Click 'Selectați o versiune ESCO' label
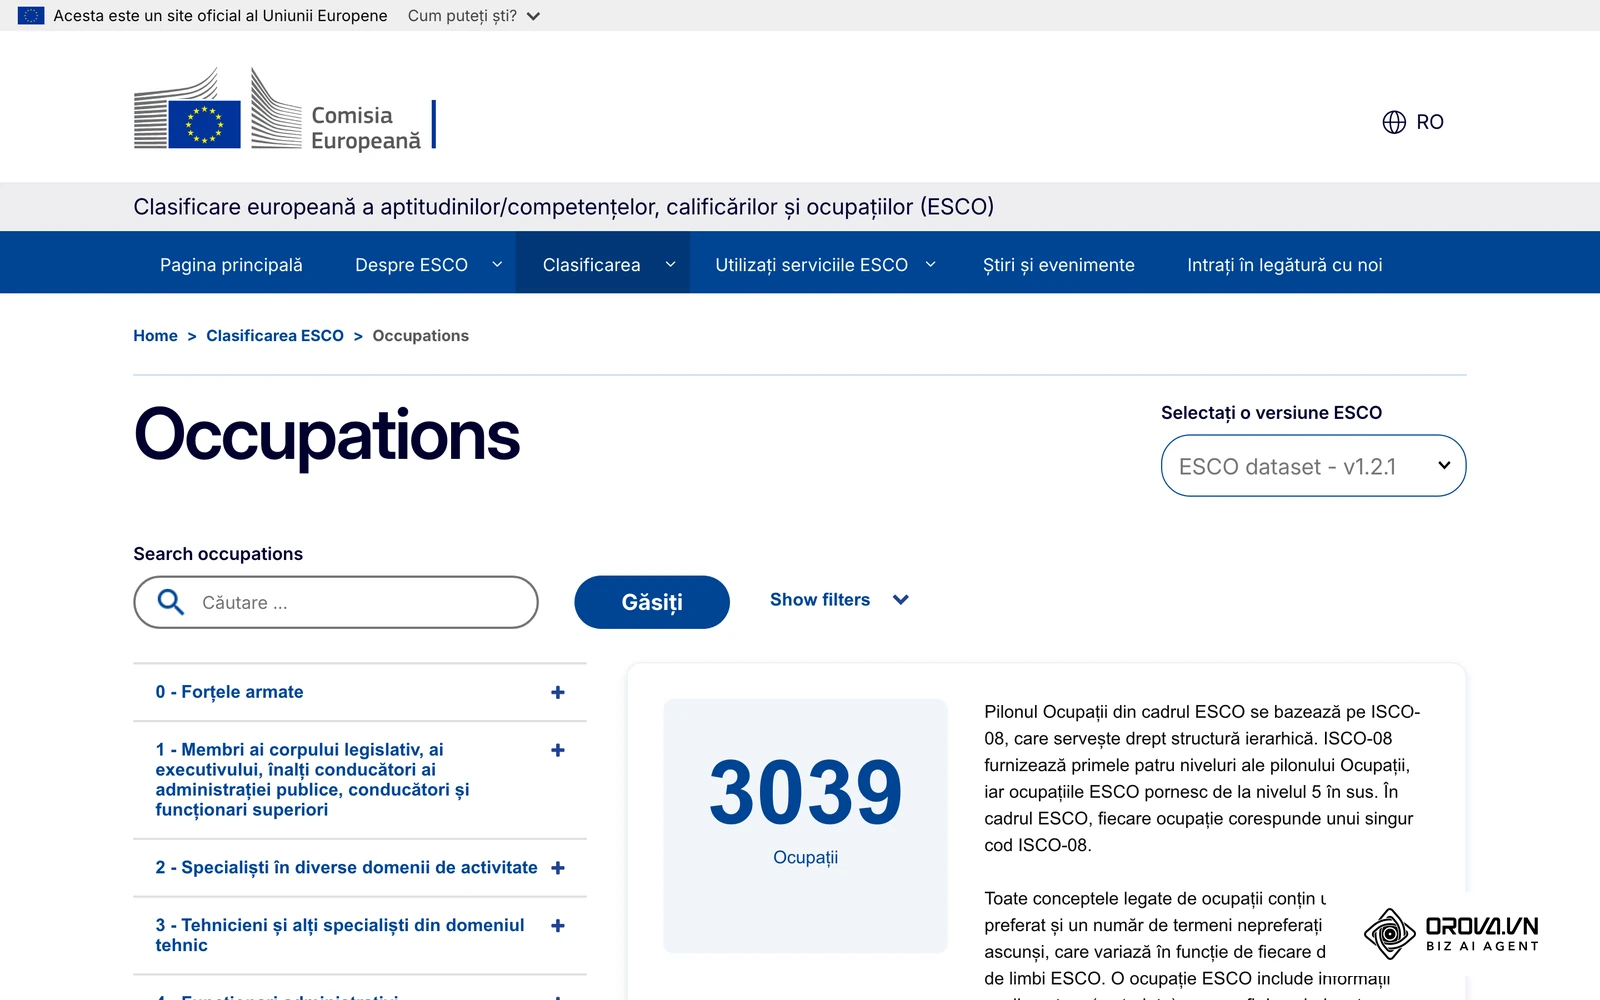This screenshot has width=1600, height=1000. (1271, 413)
